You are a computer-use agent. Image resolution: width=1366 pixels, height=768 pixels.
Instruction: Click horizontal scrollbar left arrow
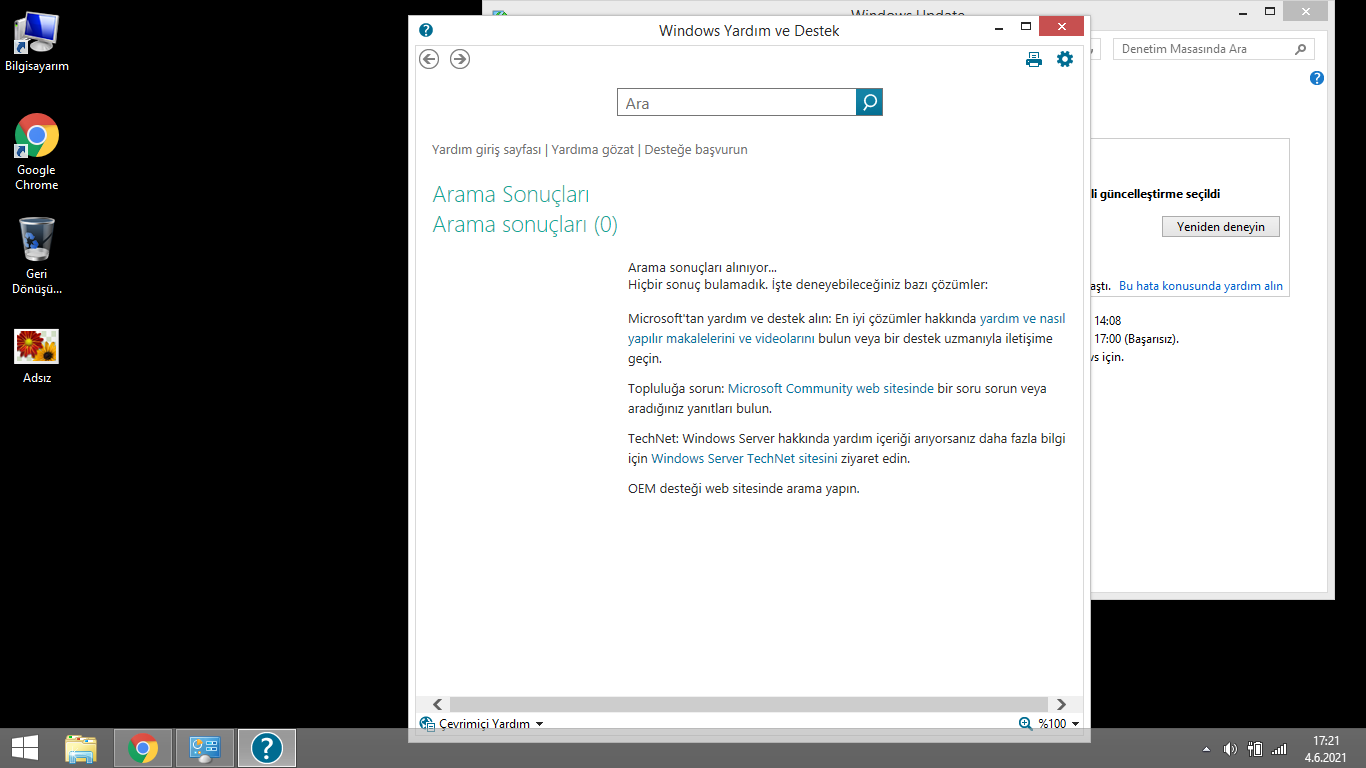point(437,705)
